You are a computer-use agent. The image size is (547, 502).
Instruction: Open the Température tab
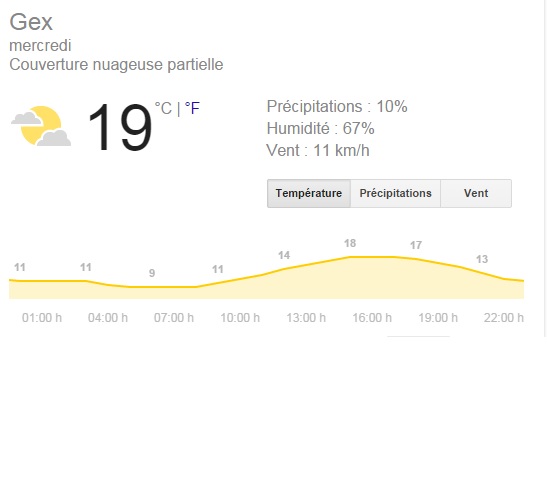pyautogui.click(x=309, y=193)
